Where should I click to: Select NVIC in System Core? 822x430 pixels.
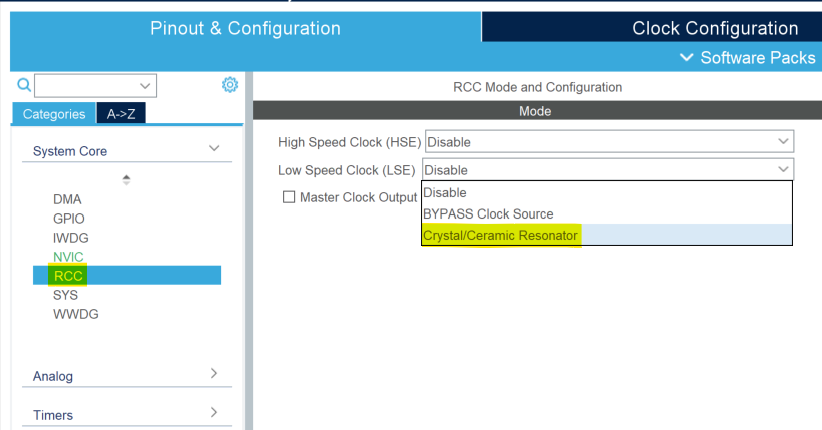68,257
